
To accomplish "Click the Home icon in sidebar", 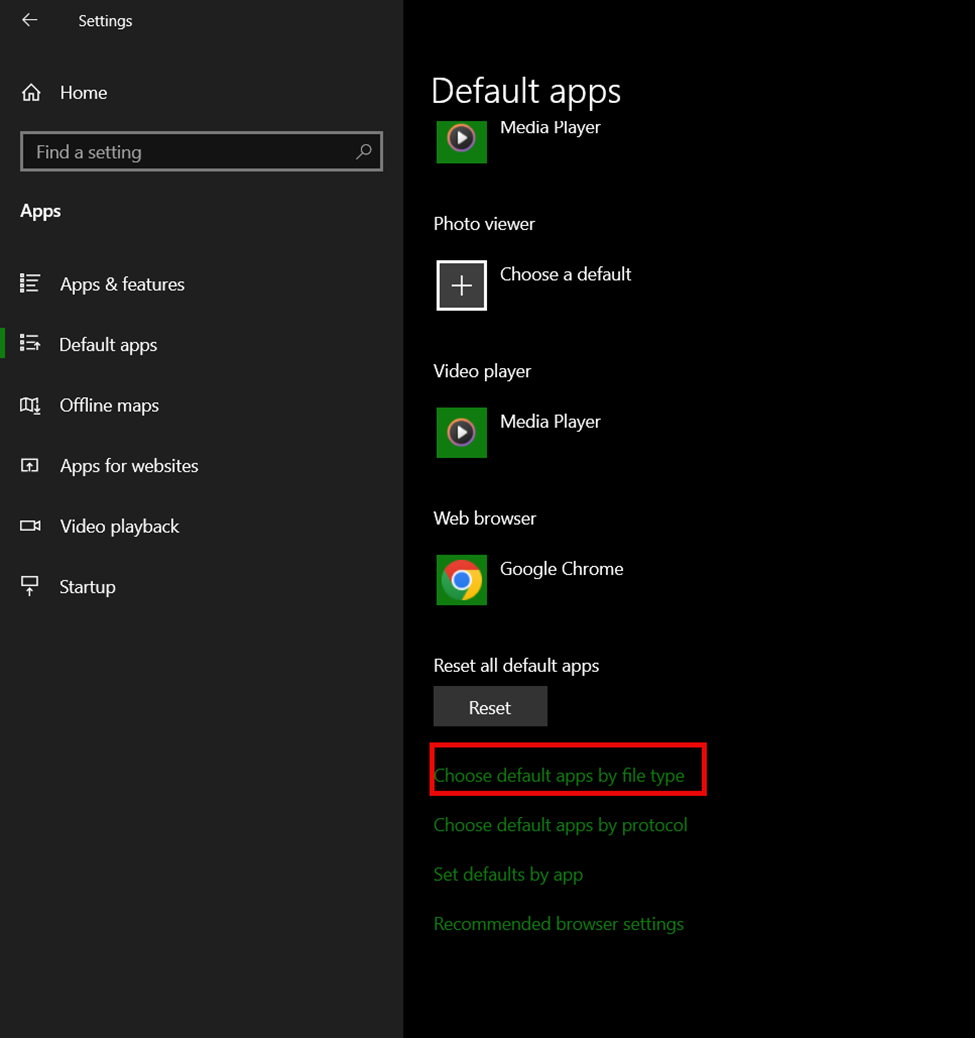I will tap(31, 93).
